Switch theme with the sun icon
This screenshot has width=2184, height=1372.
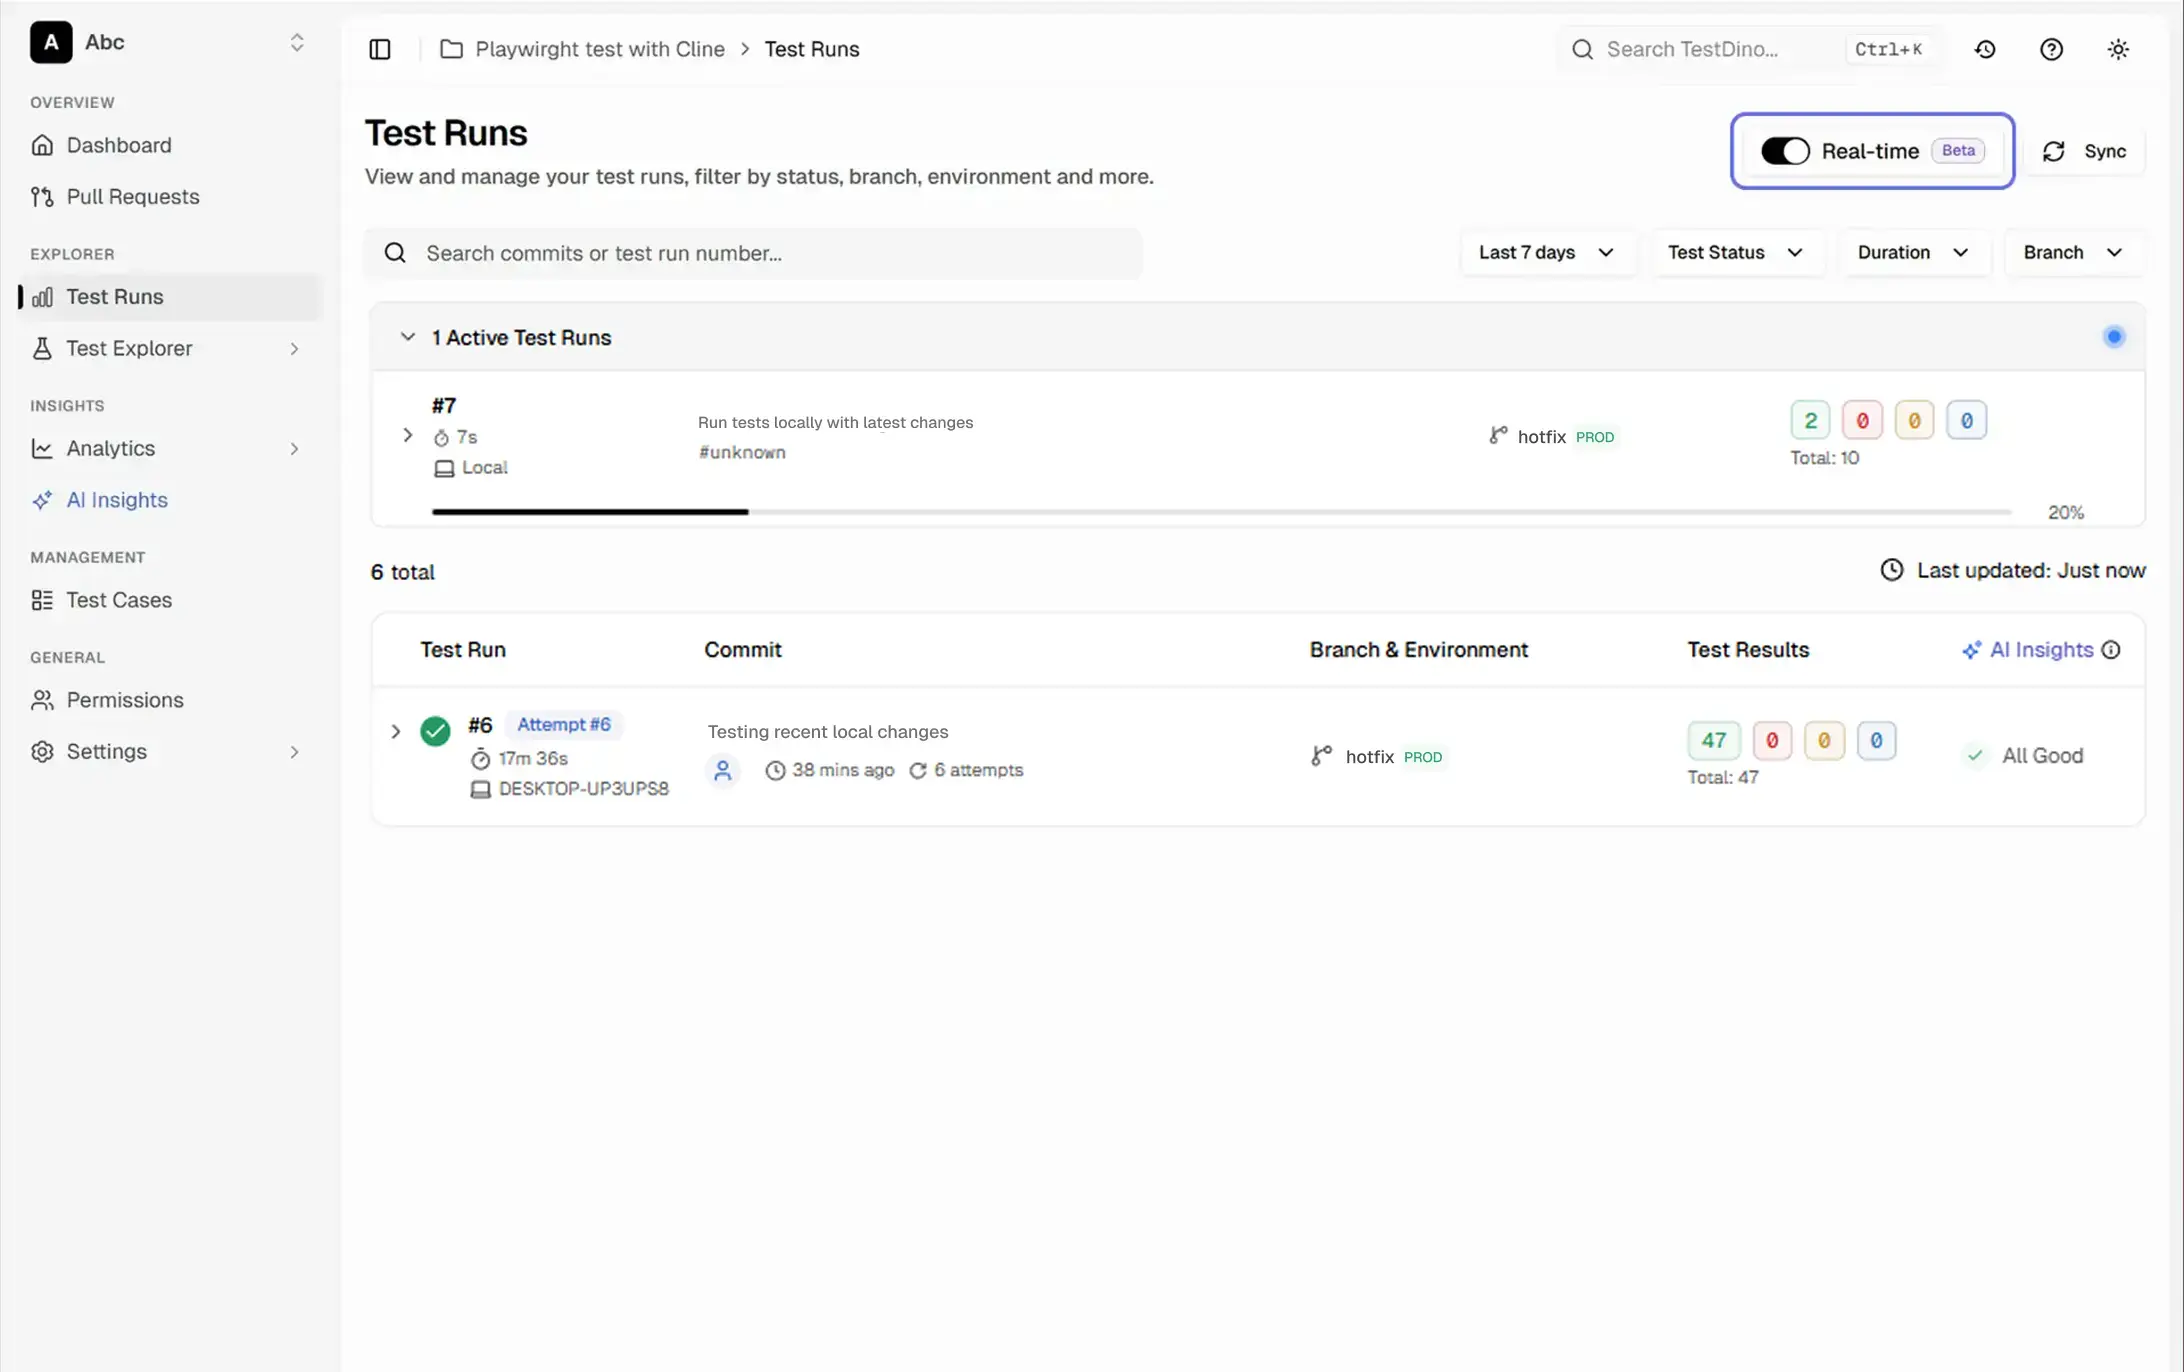tap(2118, 49)
